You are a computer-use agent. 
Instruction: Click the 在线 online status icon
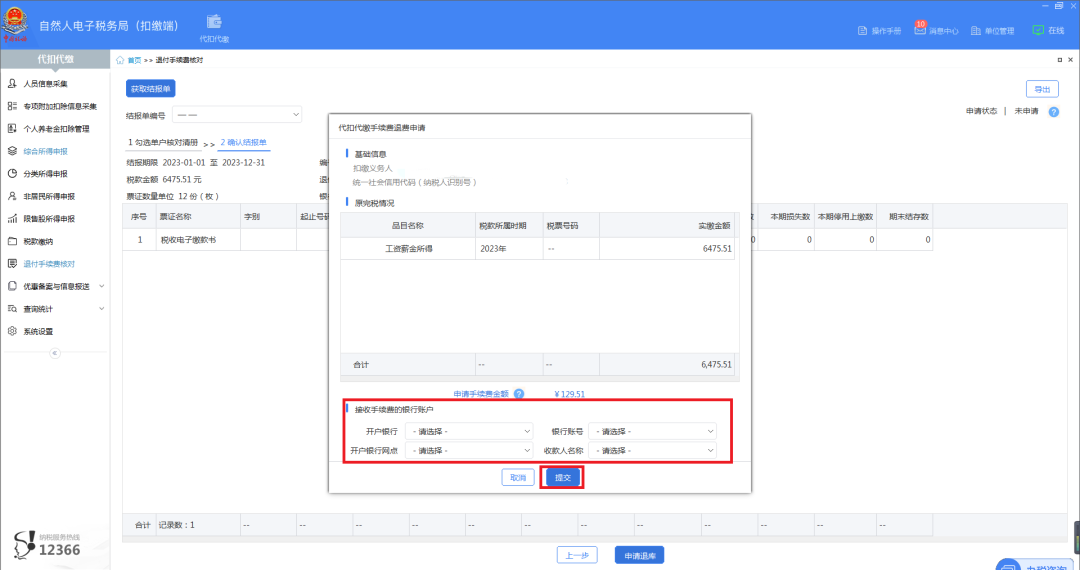pyautogui.click(x=1038, y=30)
